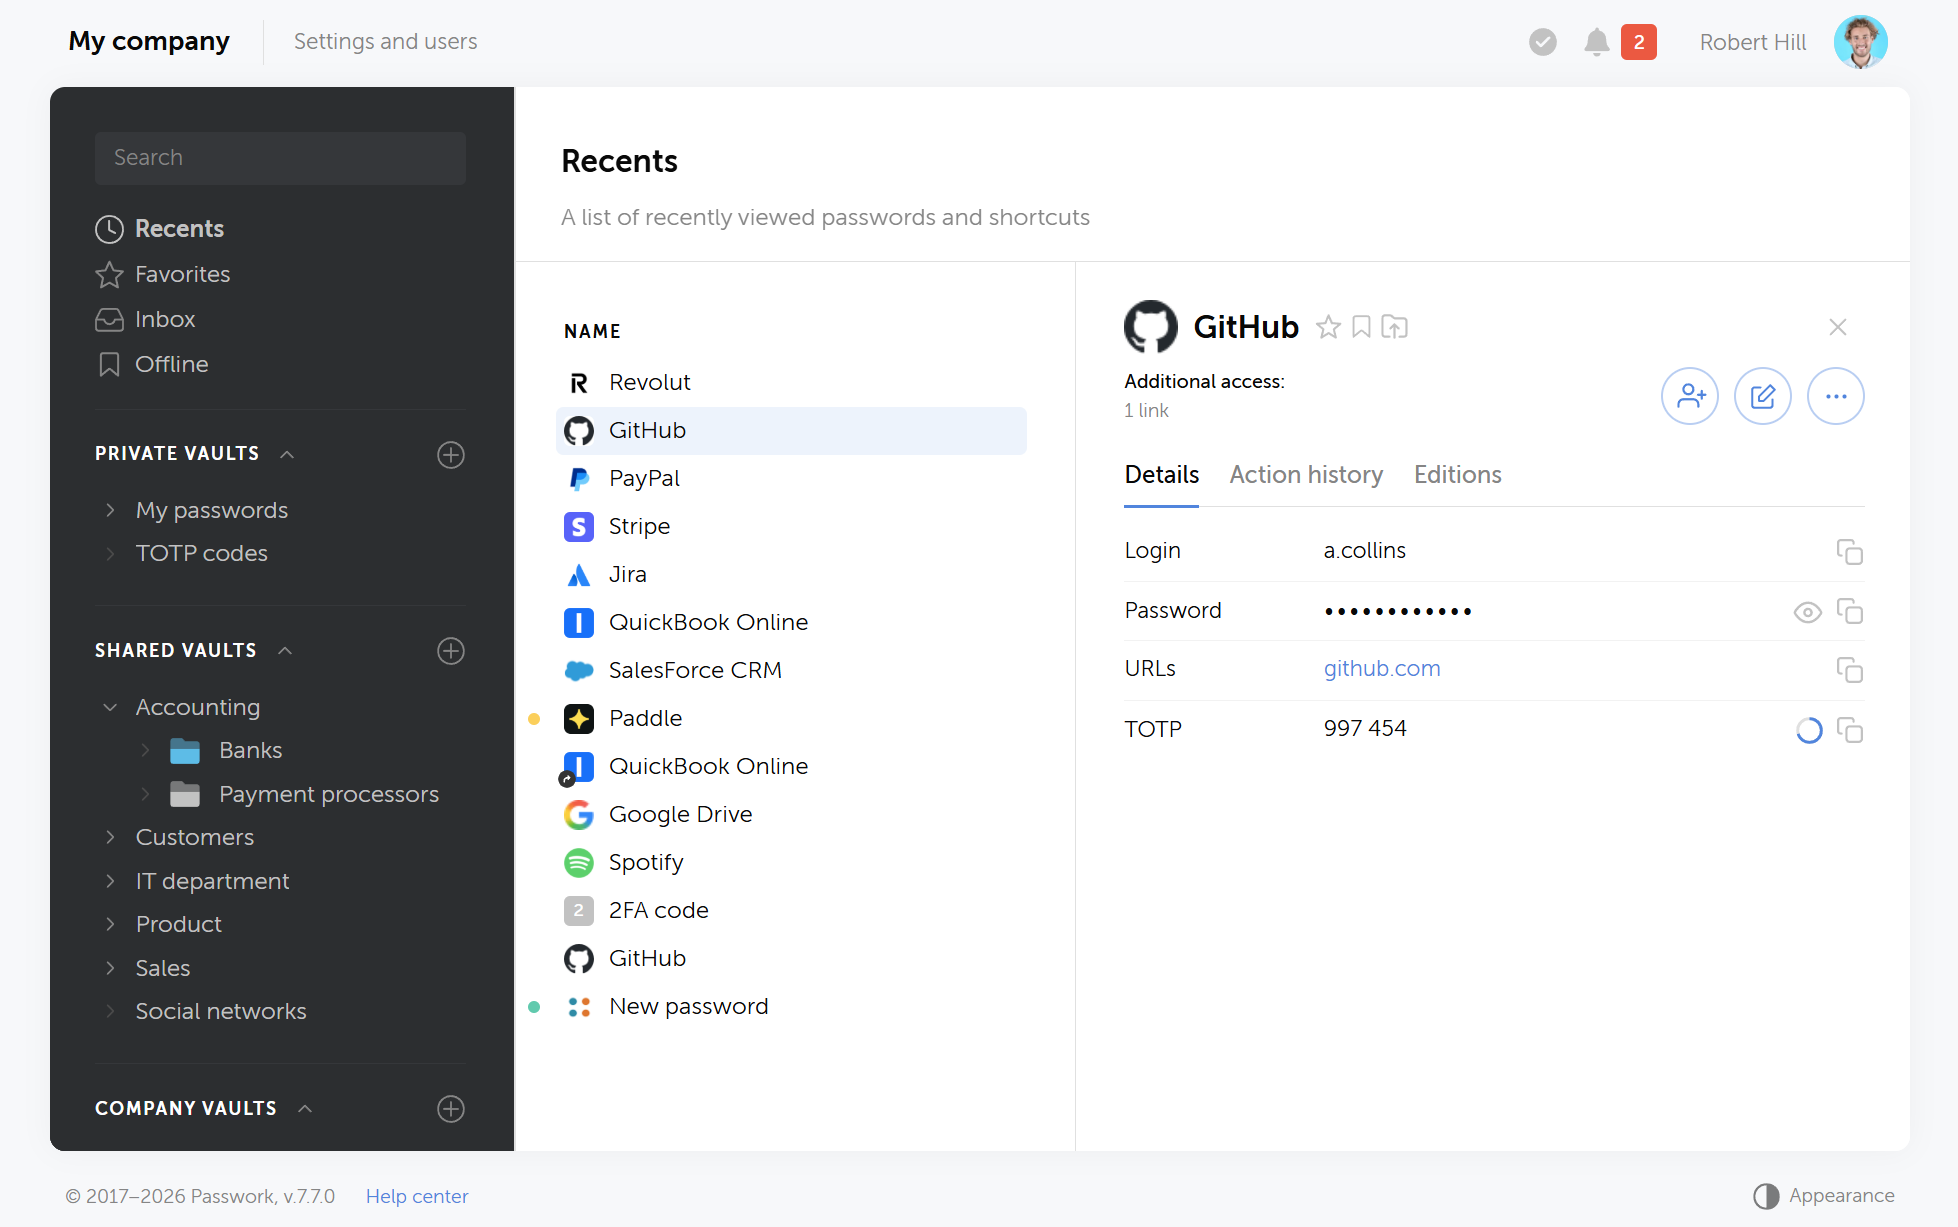This screenshot has height=1227, width=1958.
Task: Click the red notification count badge
Action: [1638, 42]
